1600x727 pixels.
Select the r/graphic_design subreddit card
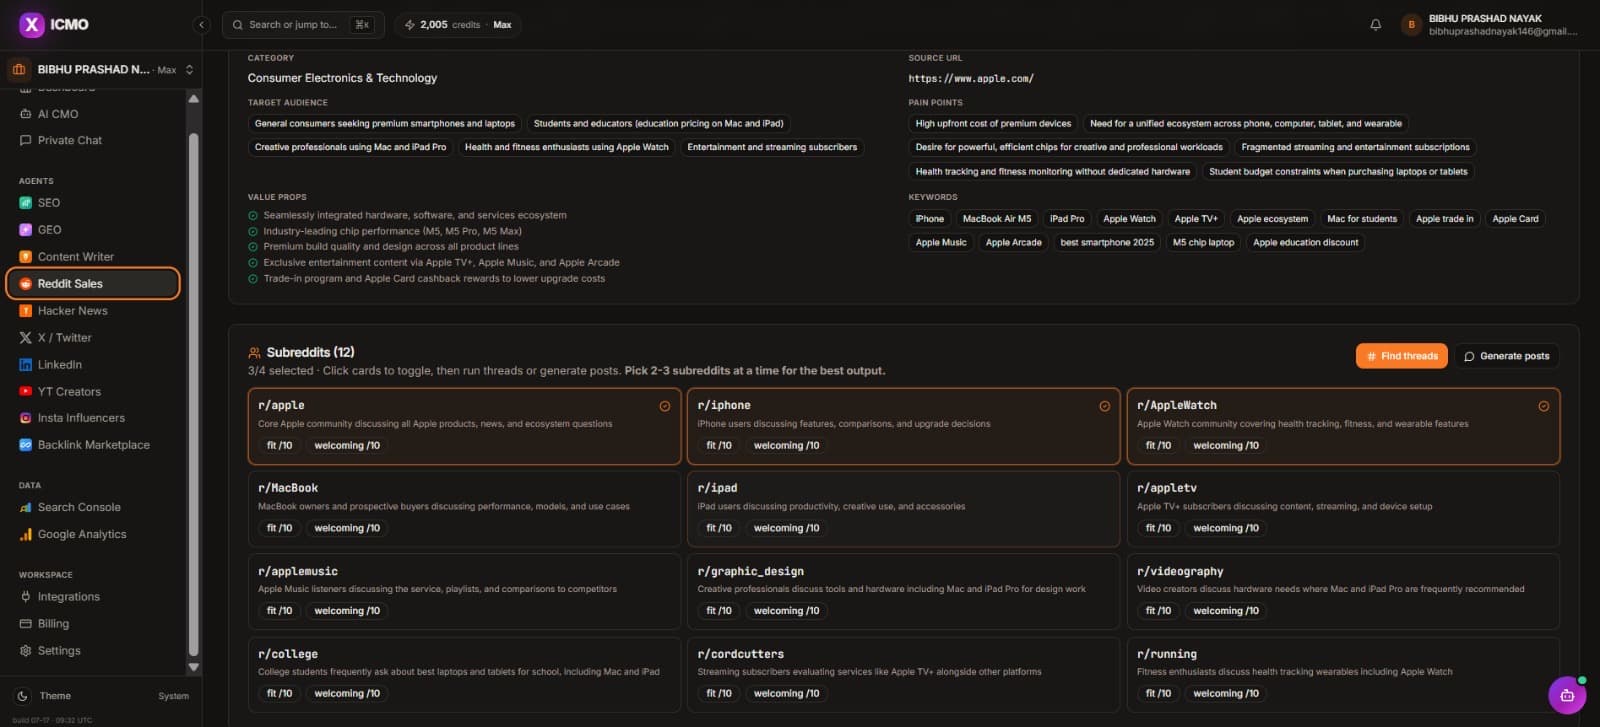(x=903, y=592)
